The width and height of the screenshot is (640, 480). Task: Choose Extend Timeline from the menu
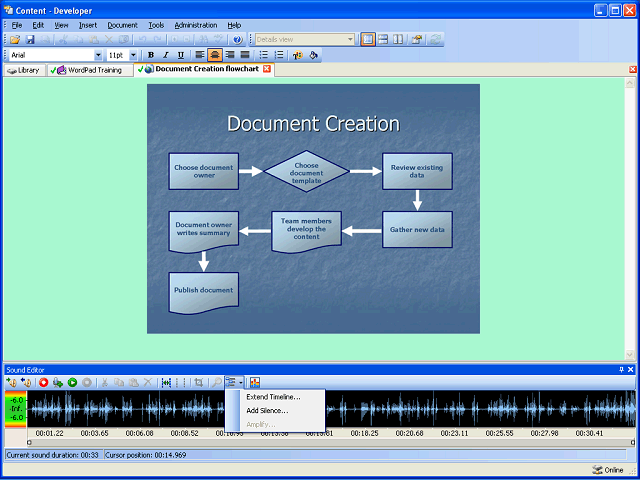coord(272,397)
